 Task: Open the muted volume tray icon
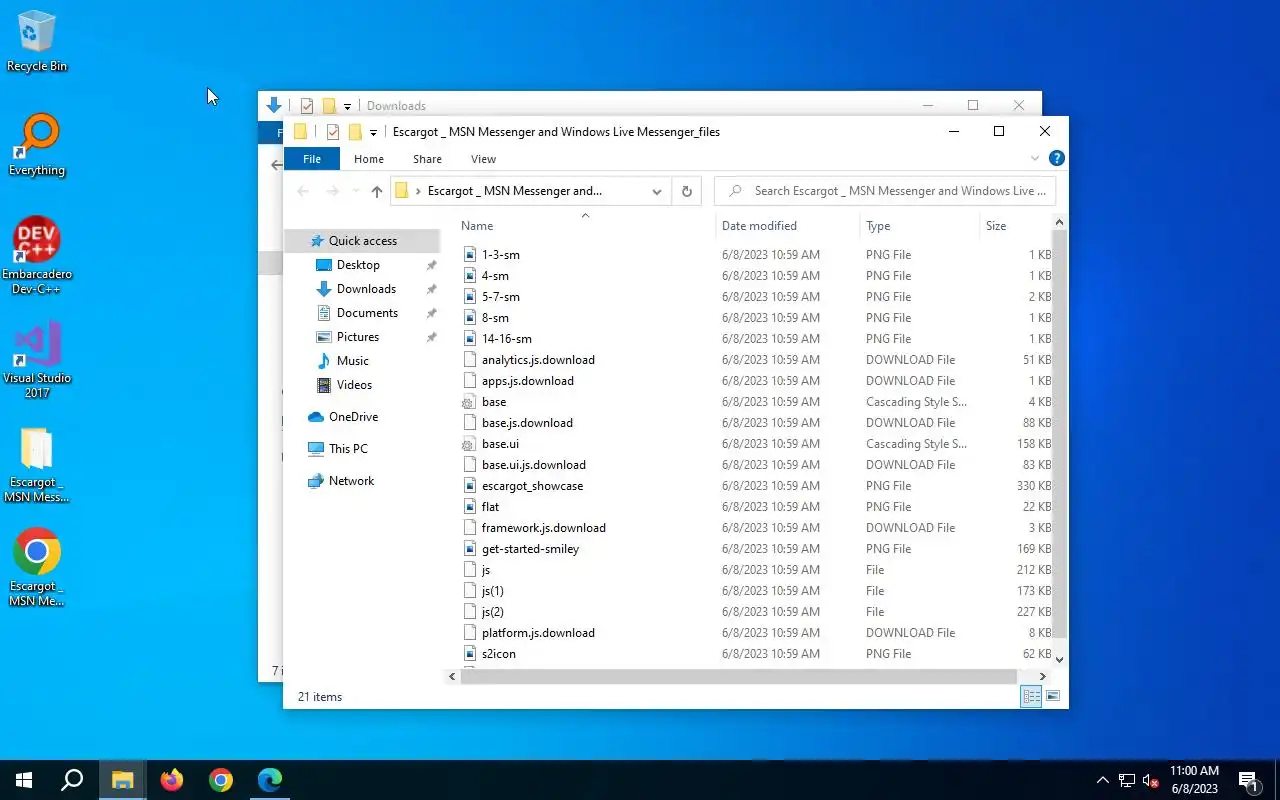pos(1151,780)
